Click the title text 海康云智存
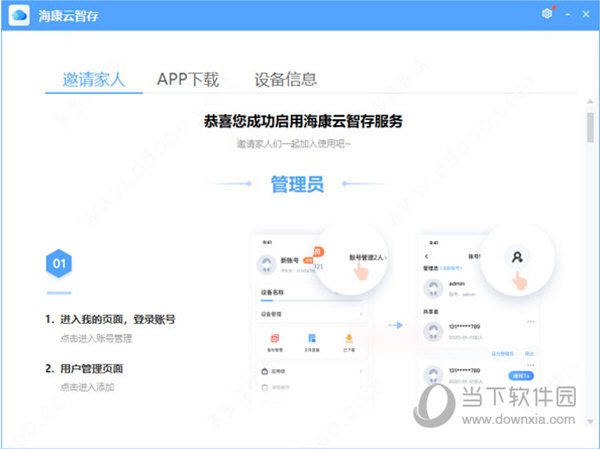This screenshot has width=600, height=449. (68, 16)
